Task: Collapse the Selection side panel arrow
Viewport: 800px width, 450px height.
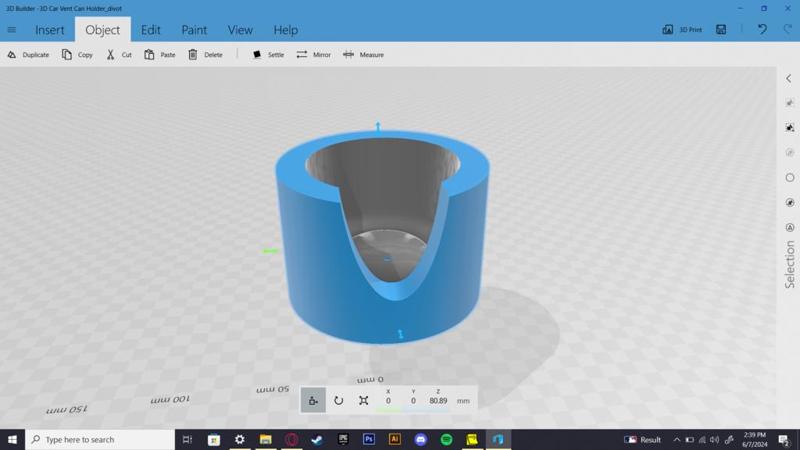Action: tap(789, 79)
